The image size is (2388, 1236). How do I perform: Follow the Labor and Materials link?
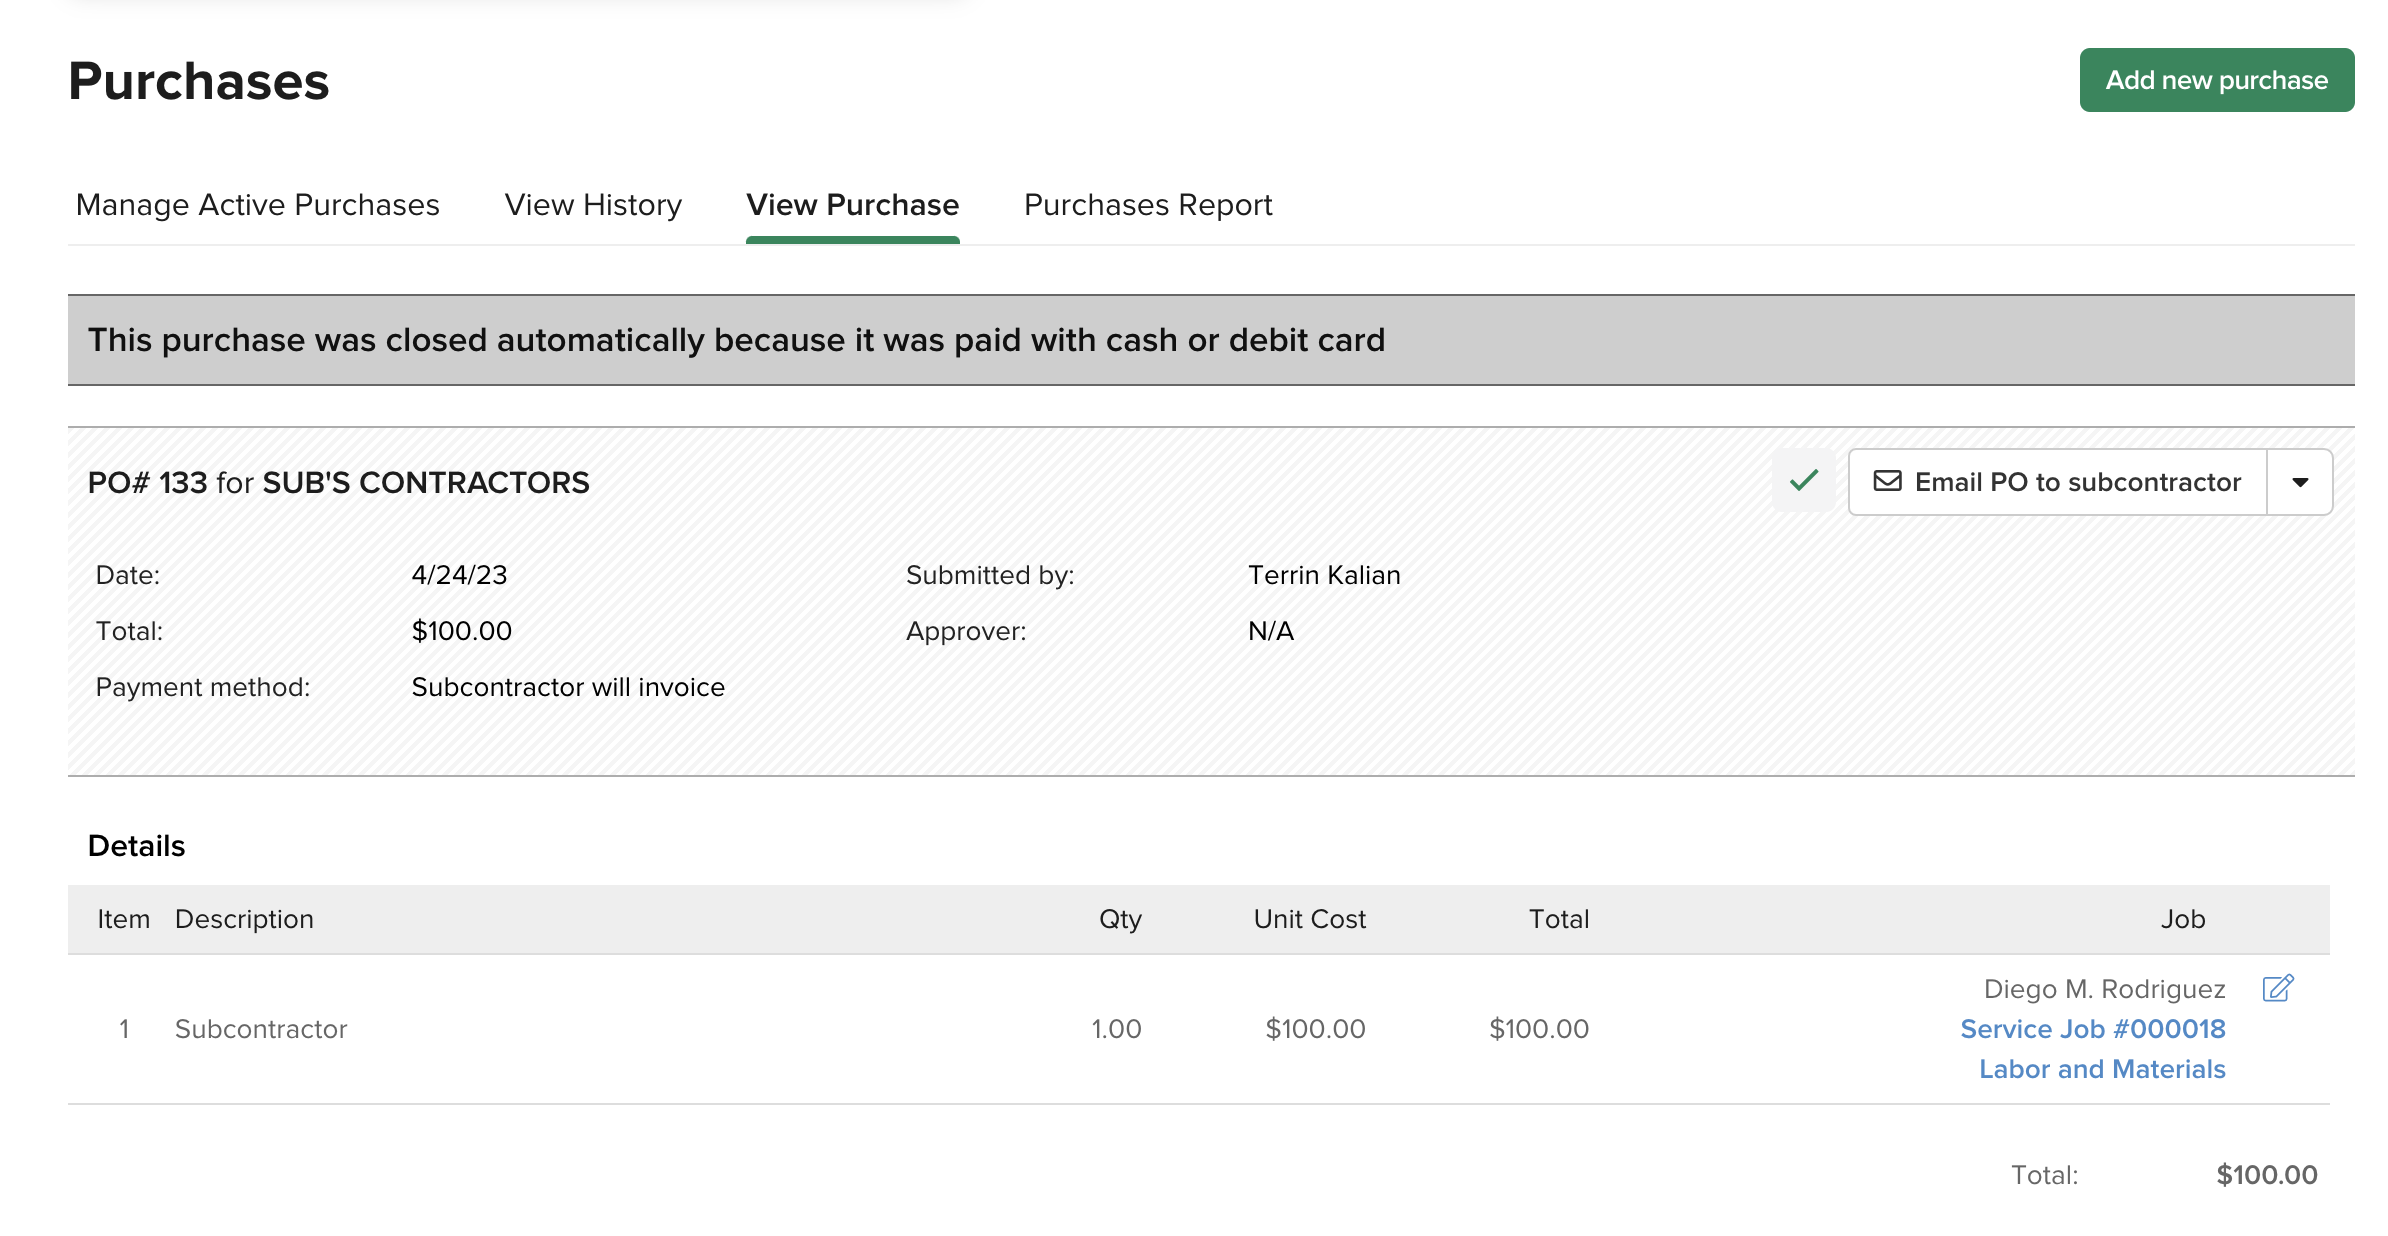(x=2101, y=1069)
